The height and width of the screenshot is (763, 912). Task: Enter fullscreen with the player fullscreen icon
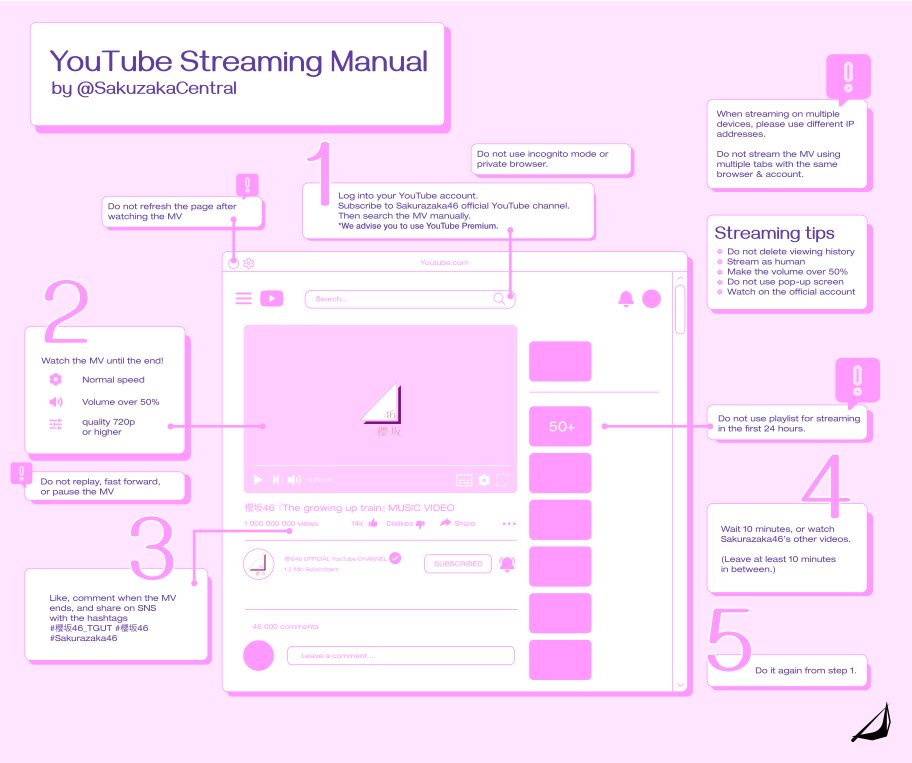(x=502, y=480)
